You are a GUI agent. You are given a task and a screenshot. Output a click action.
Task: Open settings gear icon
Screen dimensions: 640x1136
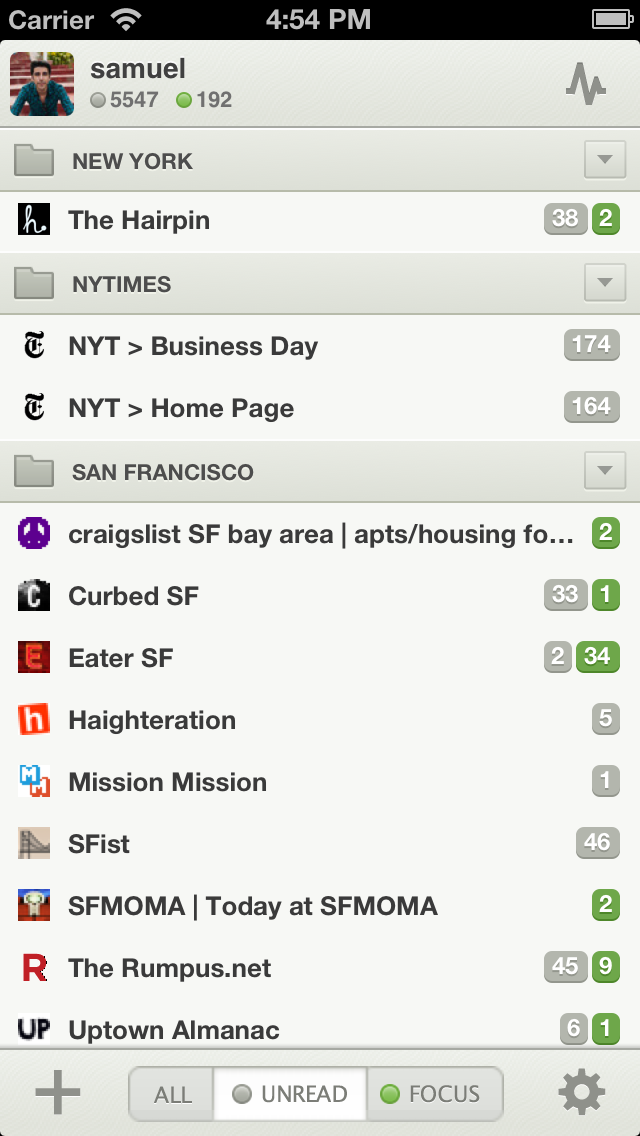click(582, 1092)
